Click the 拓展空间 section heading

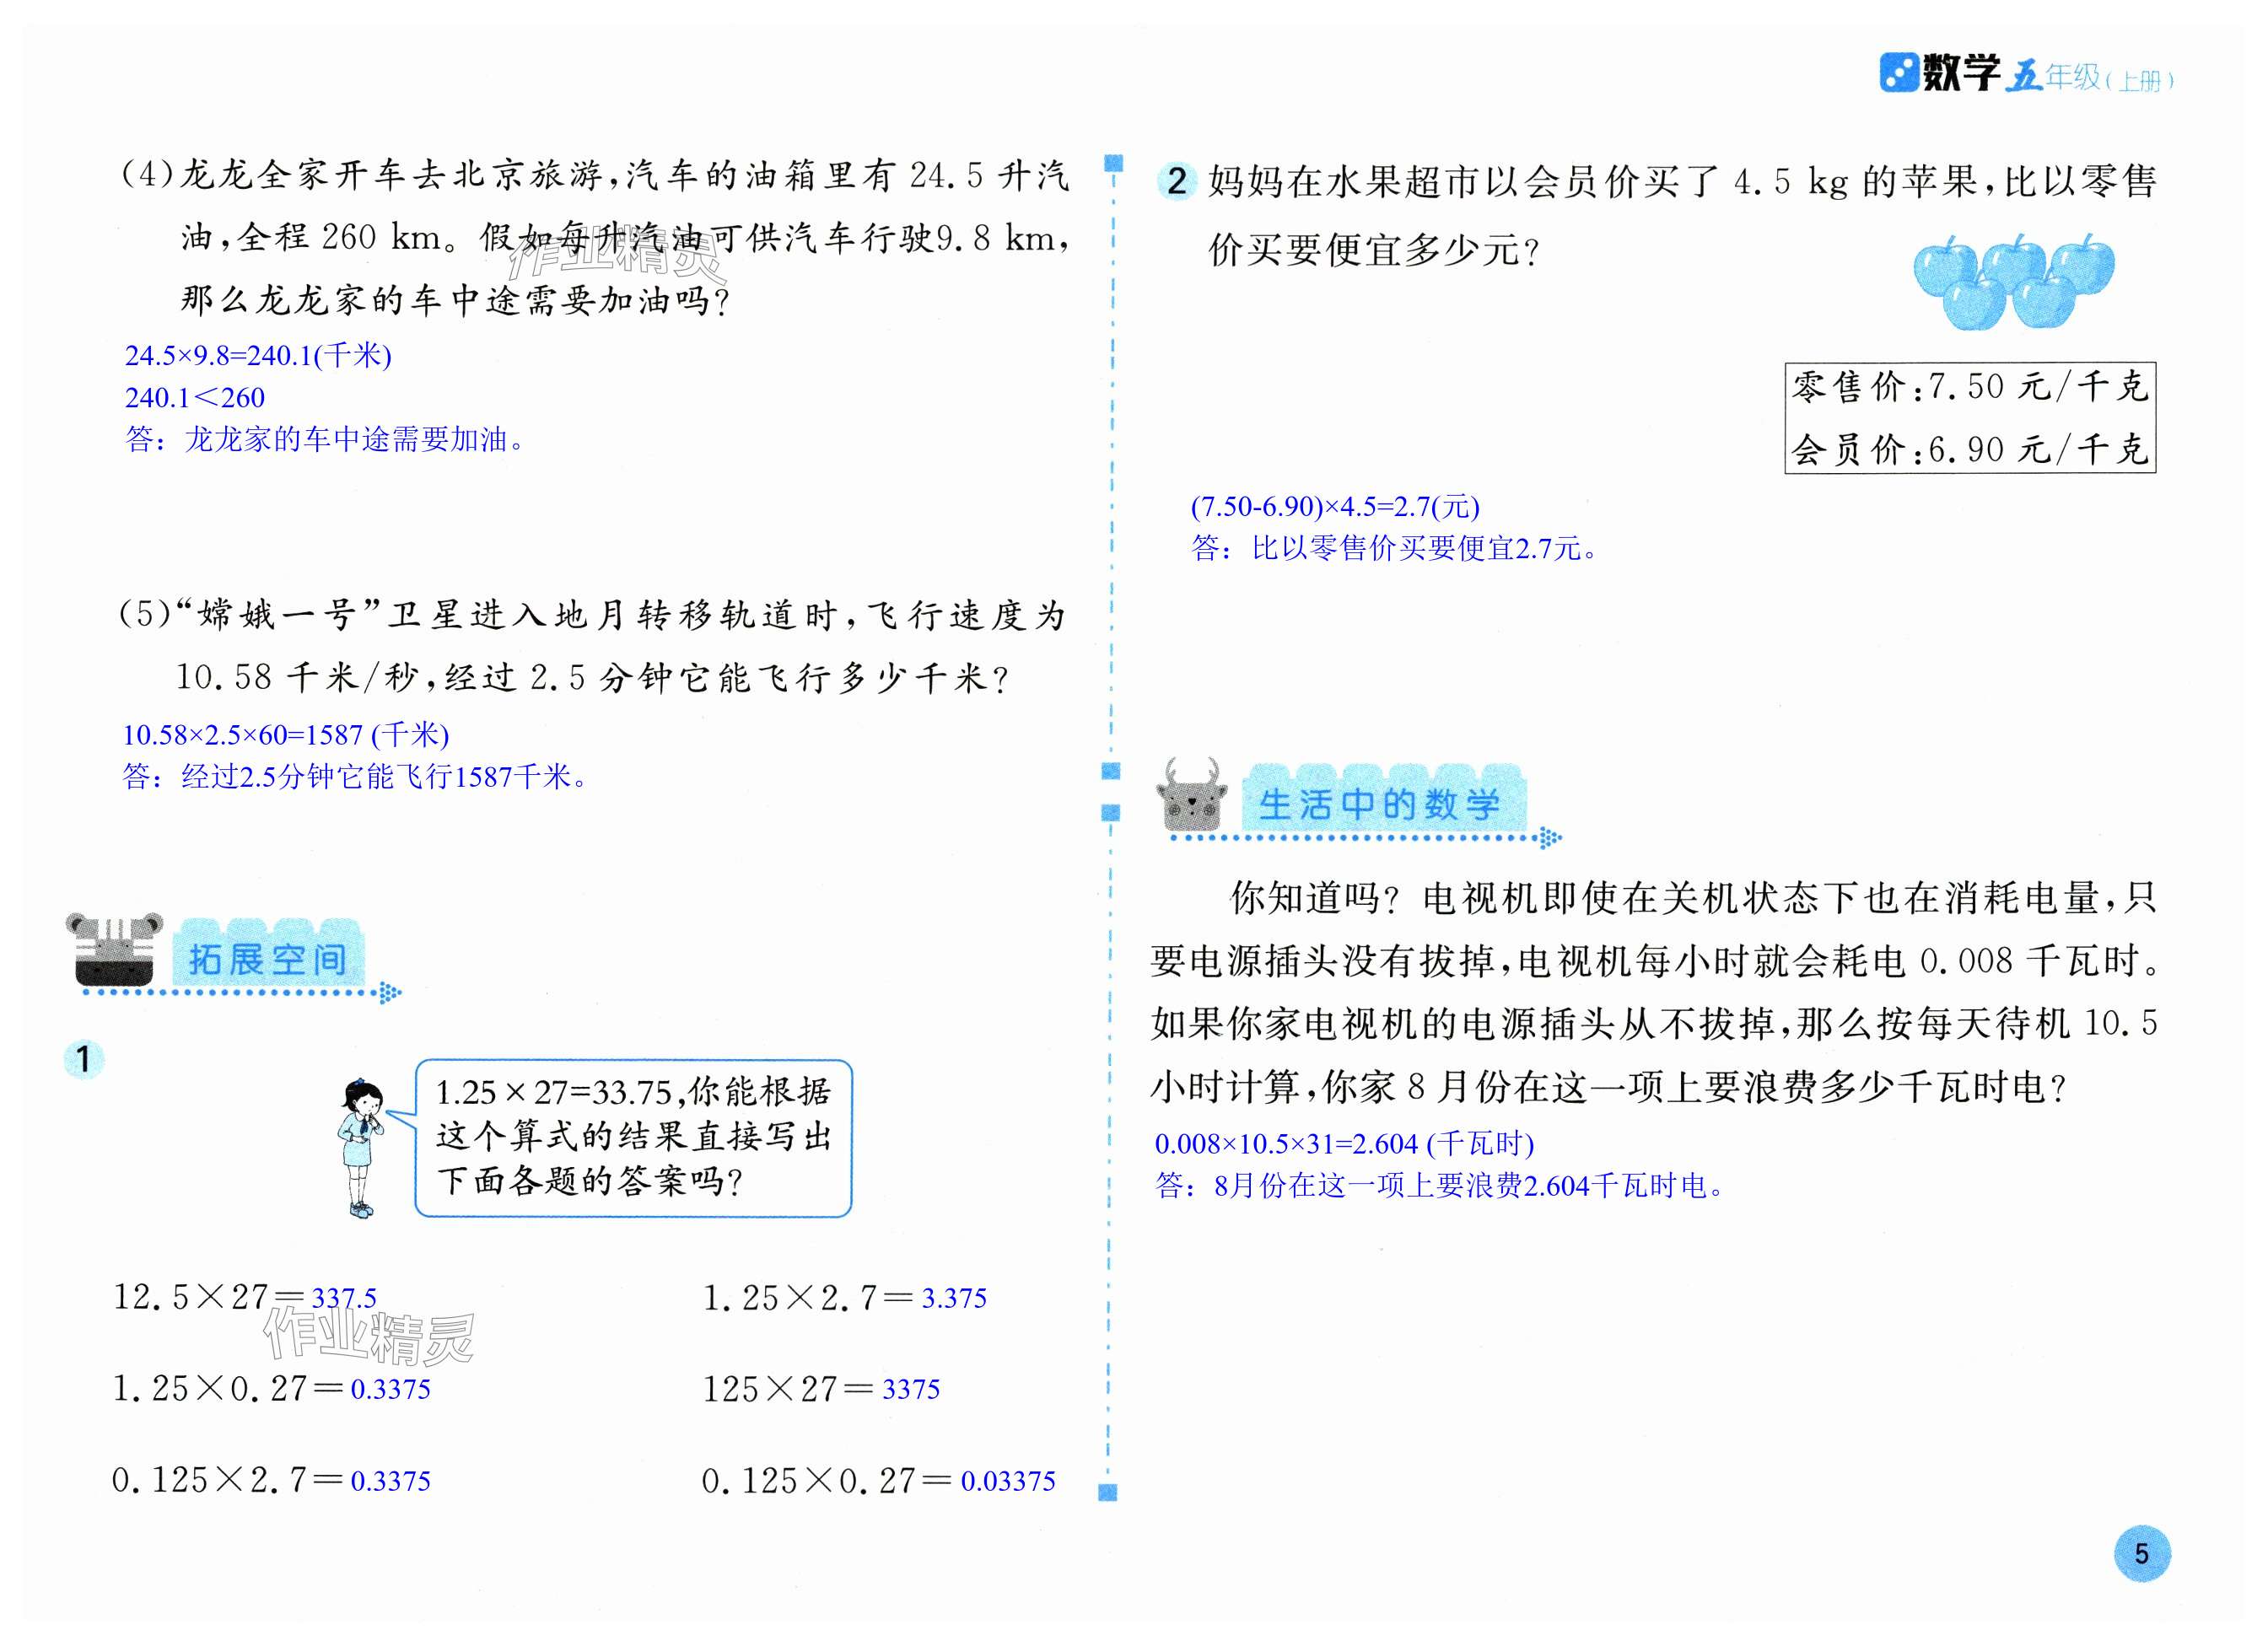click(268, 959)
